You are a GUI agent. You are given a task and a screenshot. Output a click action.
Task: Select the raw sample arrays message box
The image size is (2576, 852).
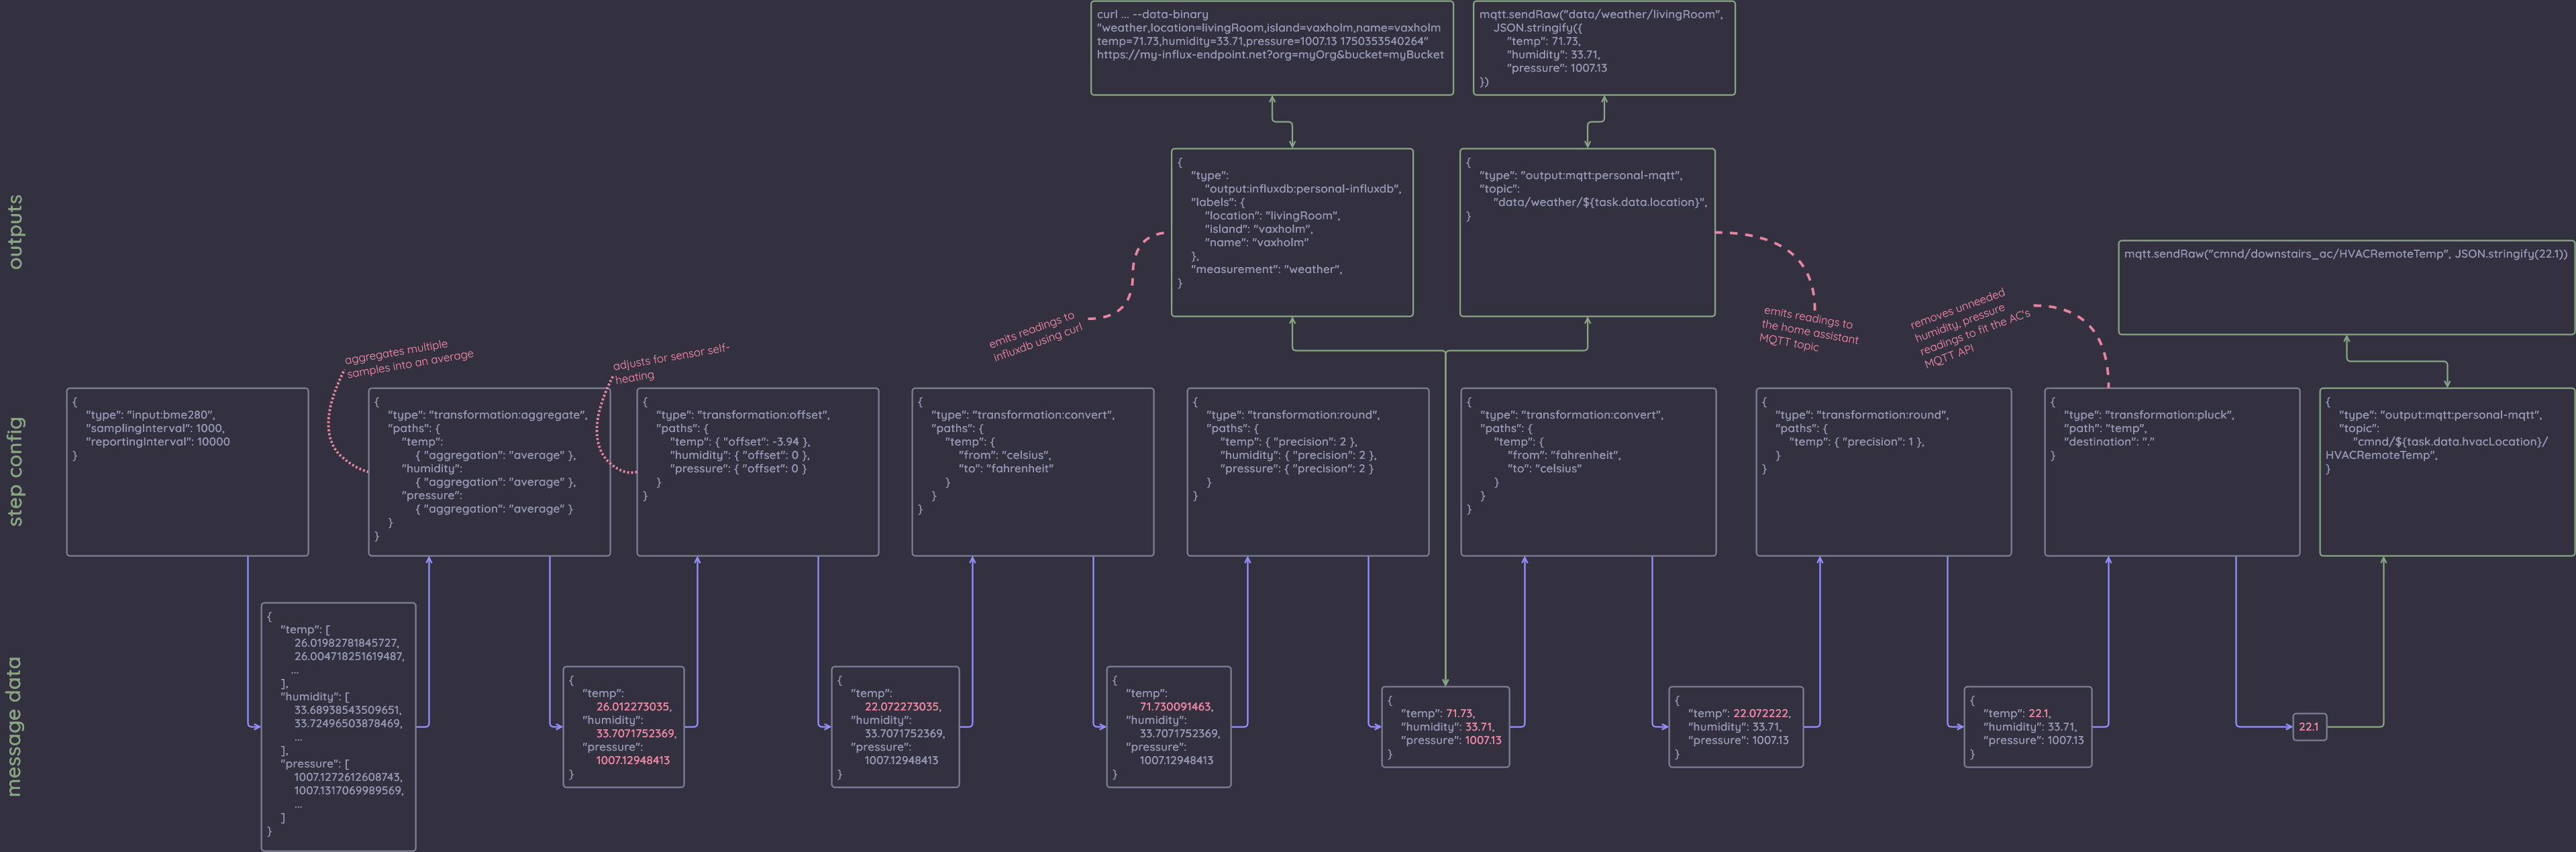click(338, 727)
